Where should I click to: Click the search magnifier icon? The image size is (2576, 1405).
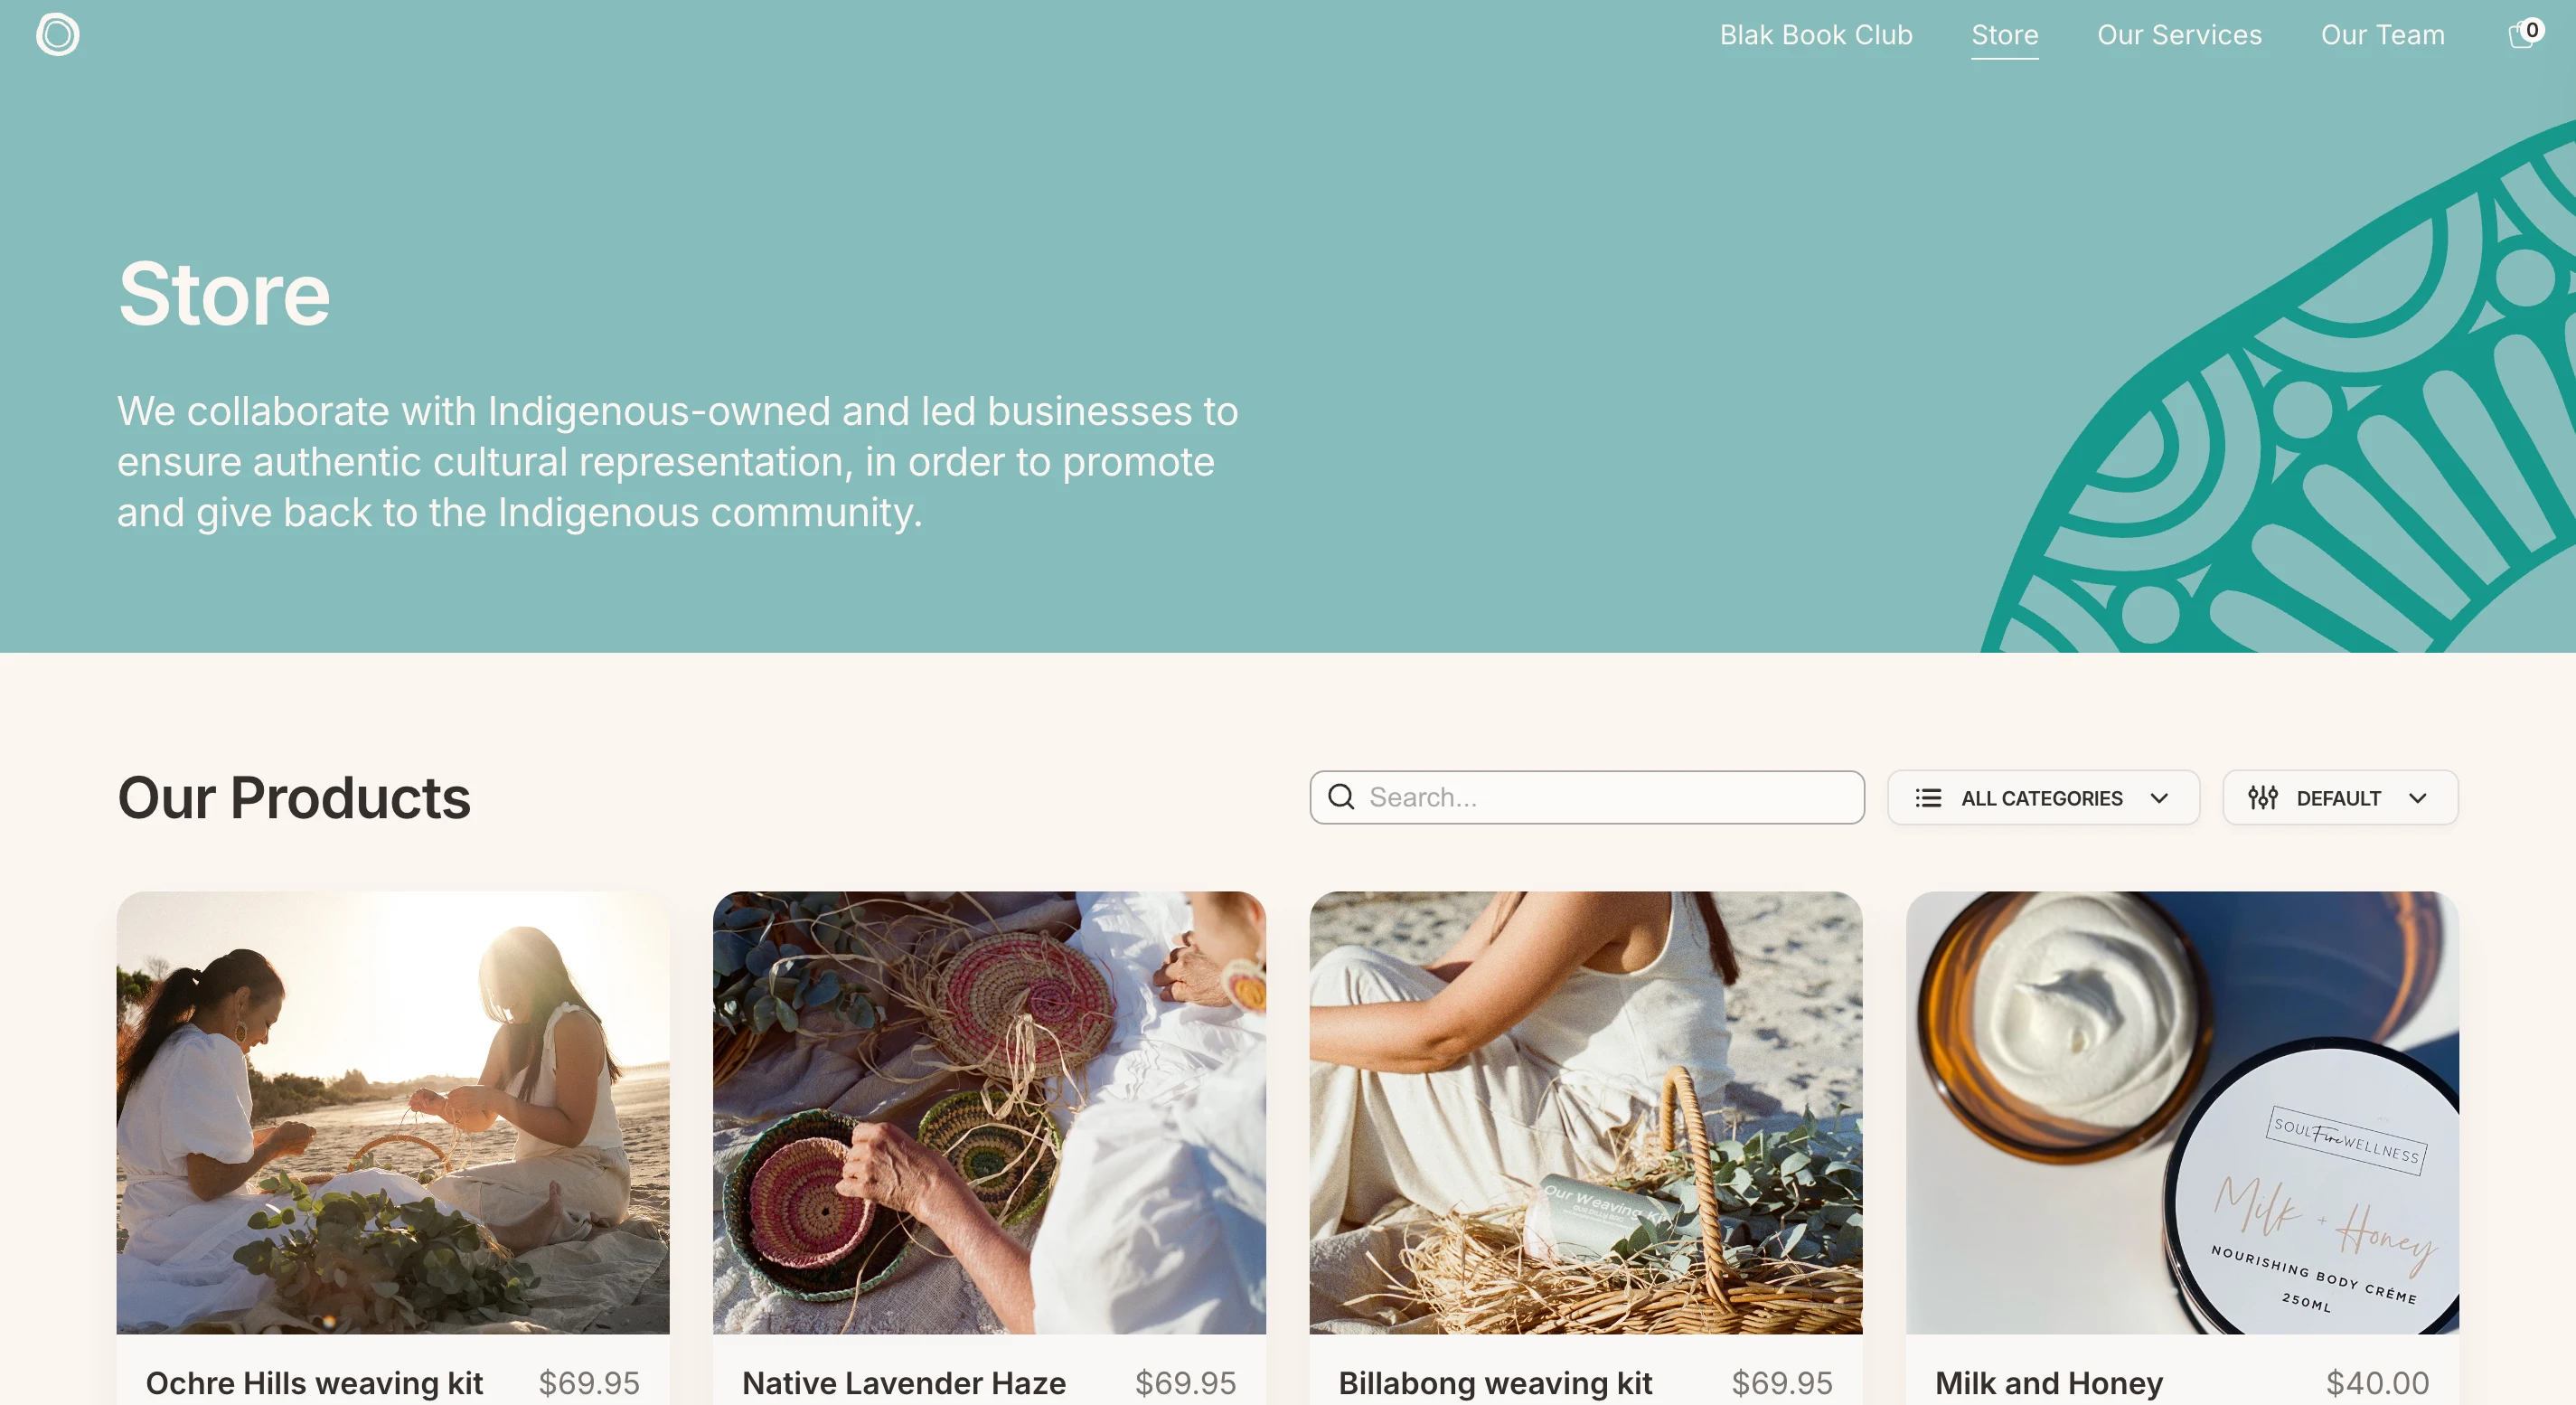tap(1341, 797)
